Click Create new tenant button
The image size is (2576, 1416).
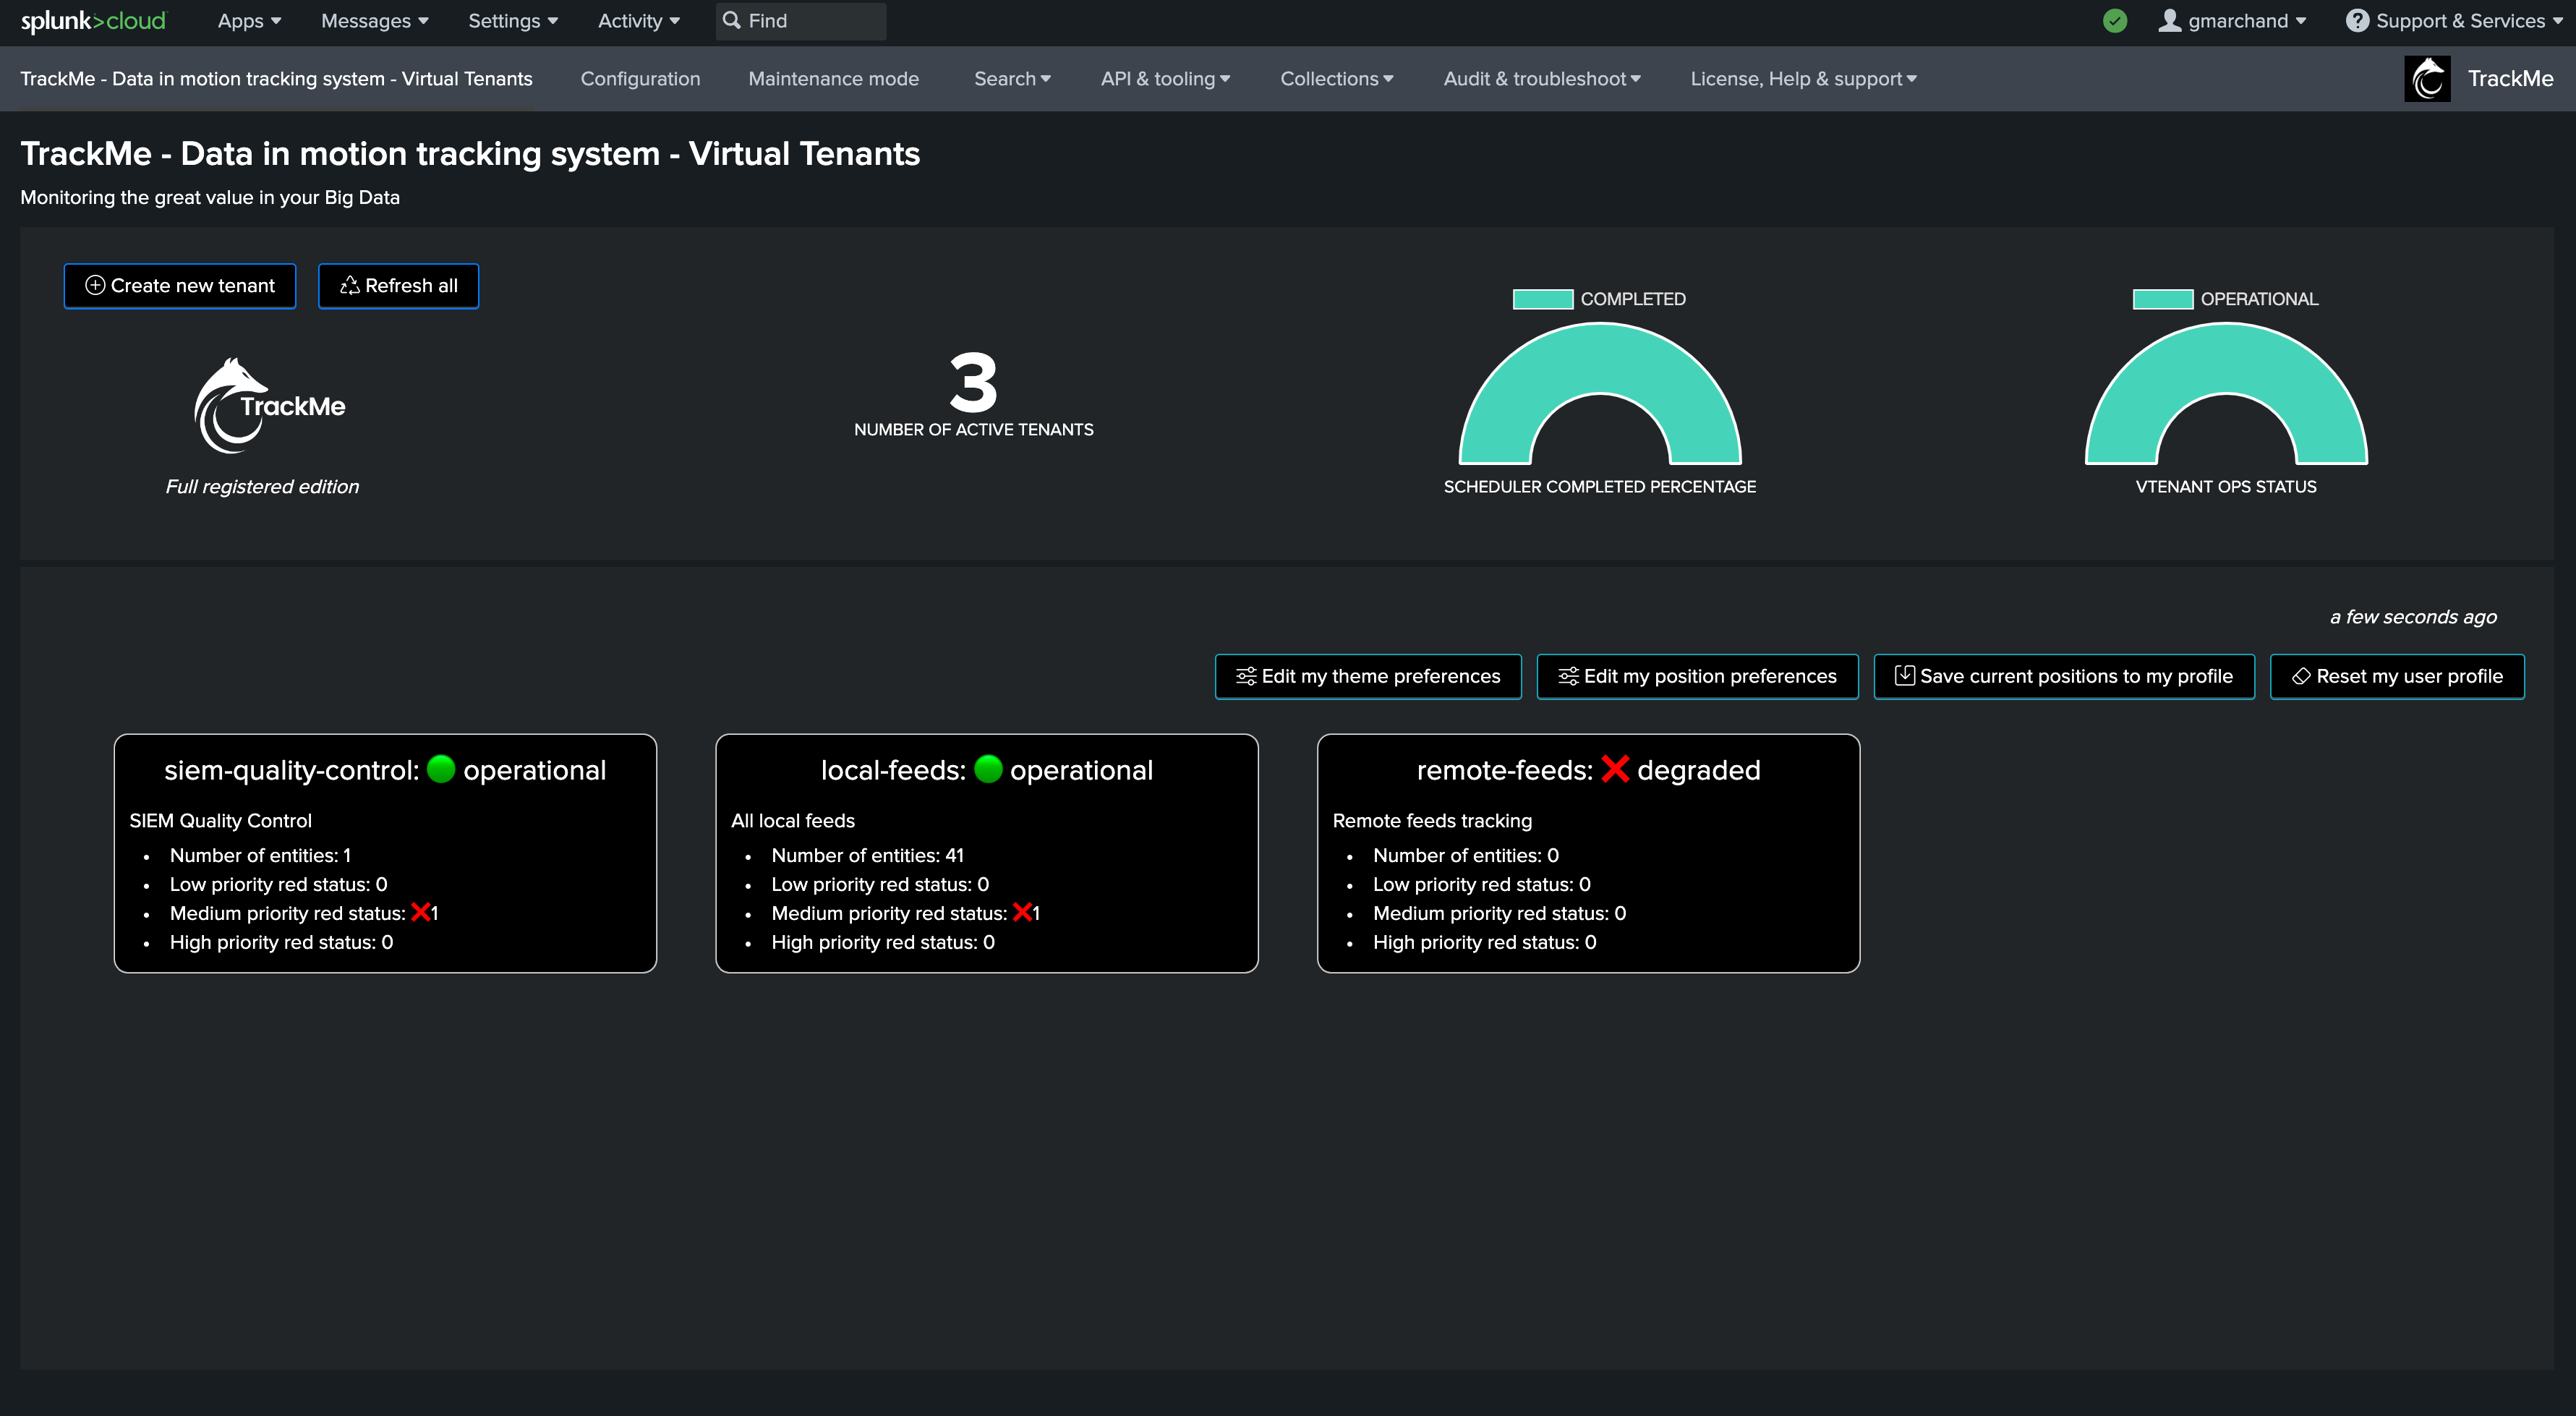pos(180,286)
